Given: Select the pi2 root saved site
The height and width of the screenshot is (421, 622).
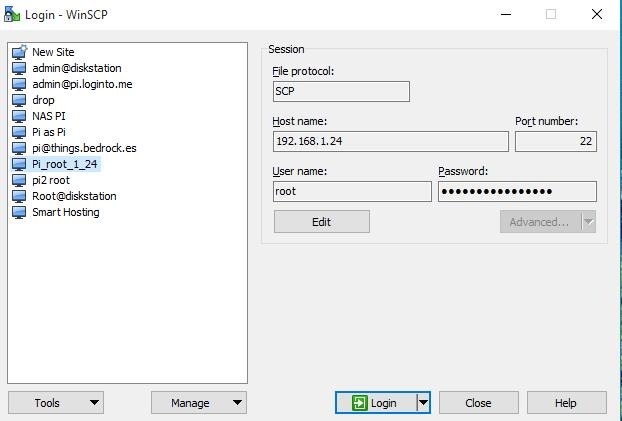Looking at the screenshot, I should pyautogui.click(x=50, y=180).
